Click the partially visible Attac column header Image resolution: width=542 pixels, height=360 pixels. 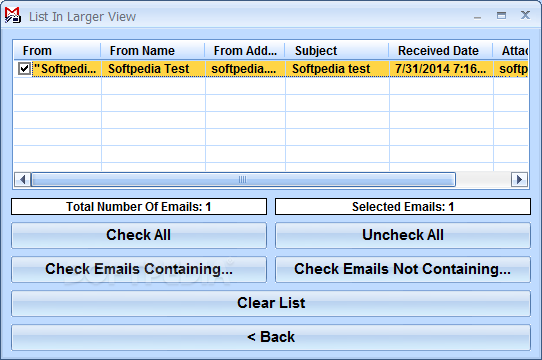pyautogui.click(x=511, y=51)
